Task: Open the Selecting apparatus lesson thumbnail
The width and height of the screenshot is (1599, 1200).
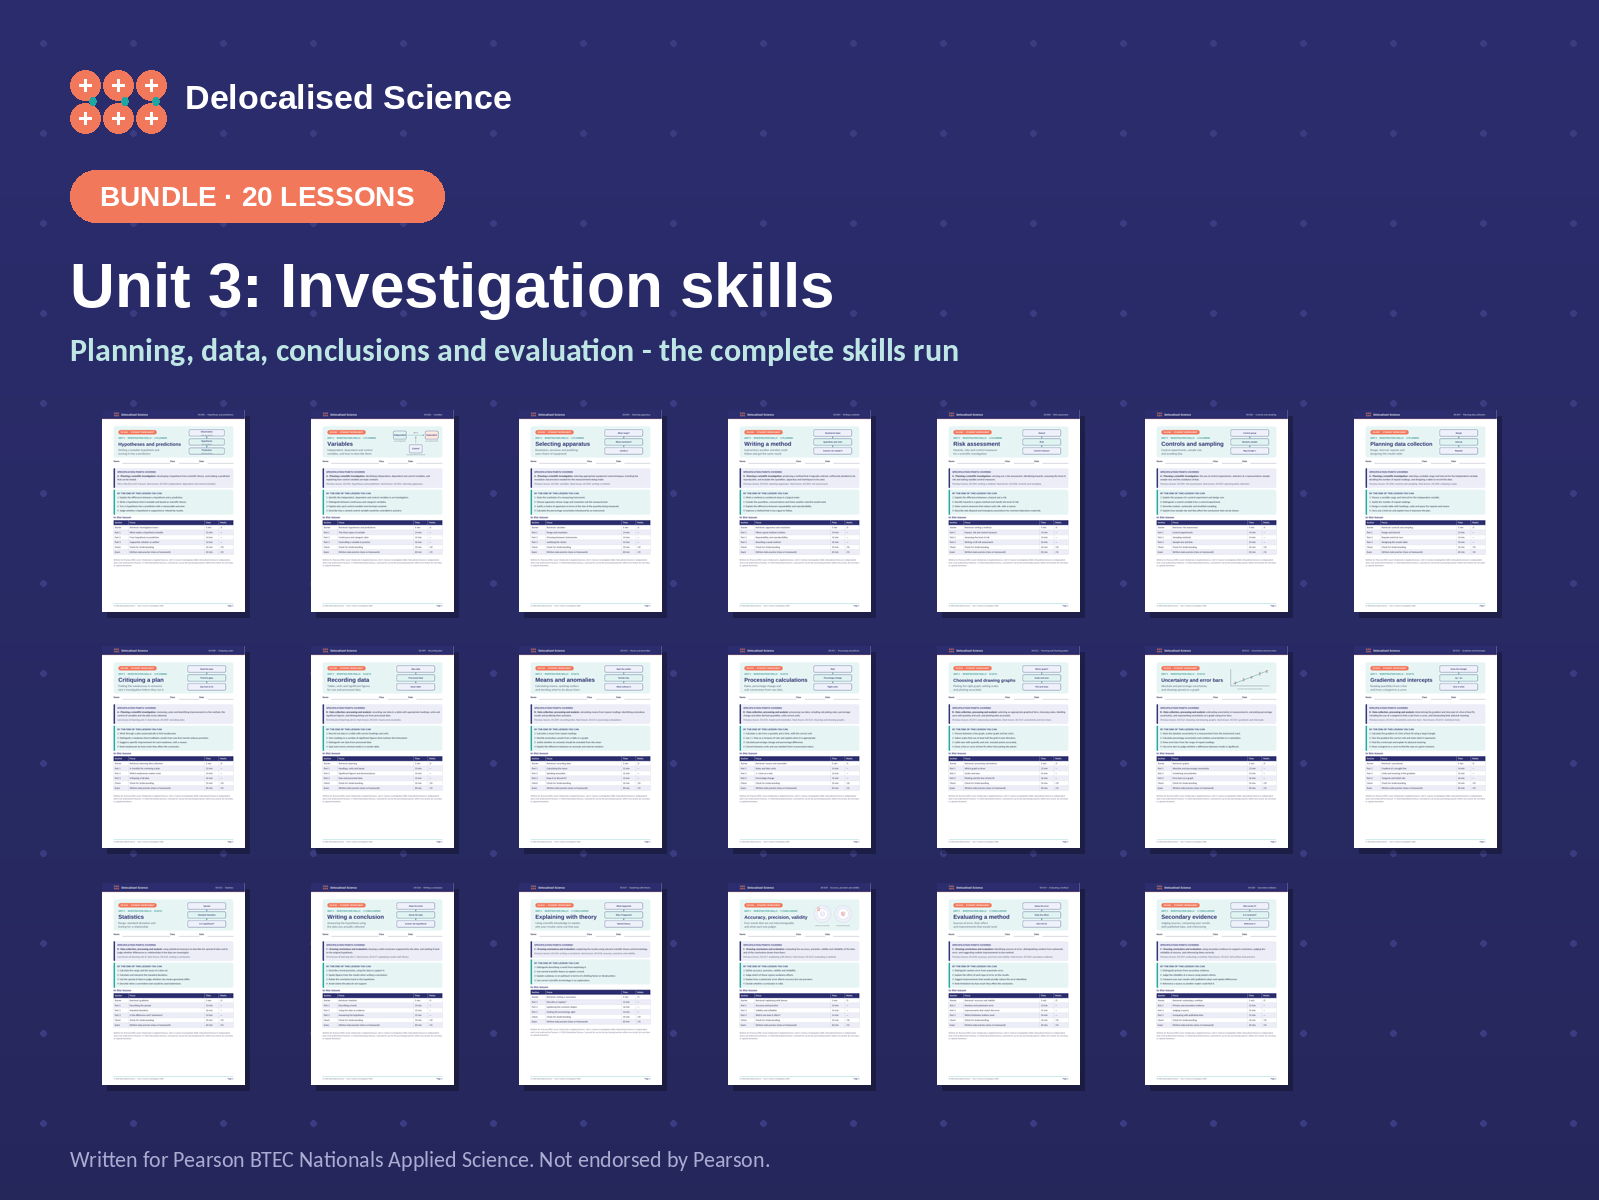Action: click(x=591, y=511)
